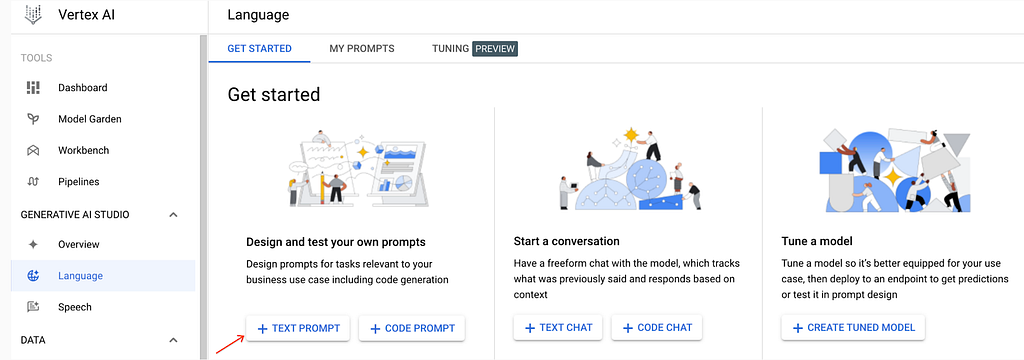Select the Overview sparkle icon

point(33,244)
